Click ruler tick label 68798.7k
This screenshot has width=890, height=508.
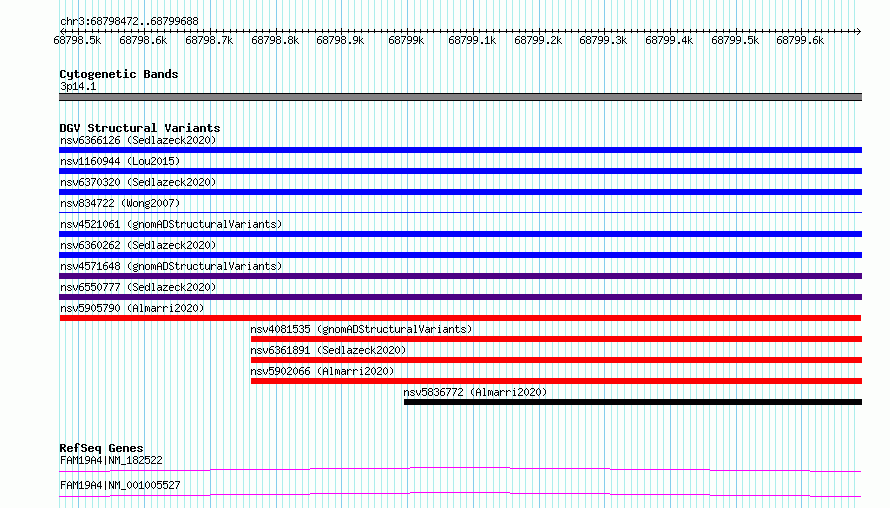point(209,40)
